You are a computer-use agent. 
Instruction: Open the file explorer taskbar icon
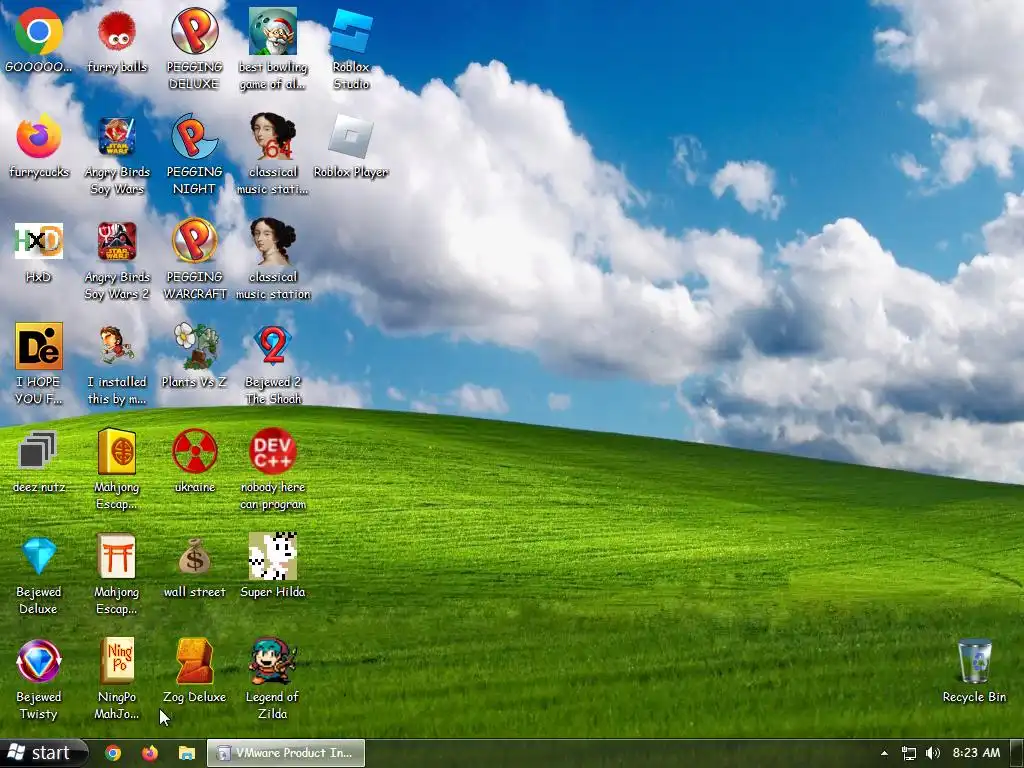(187, 753)
